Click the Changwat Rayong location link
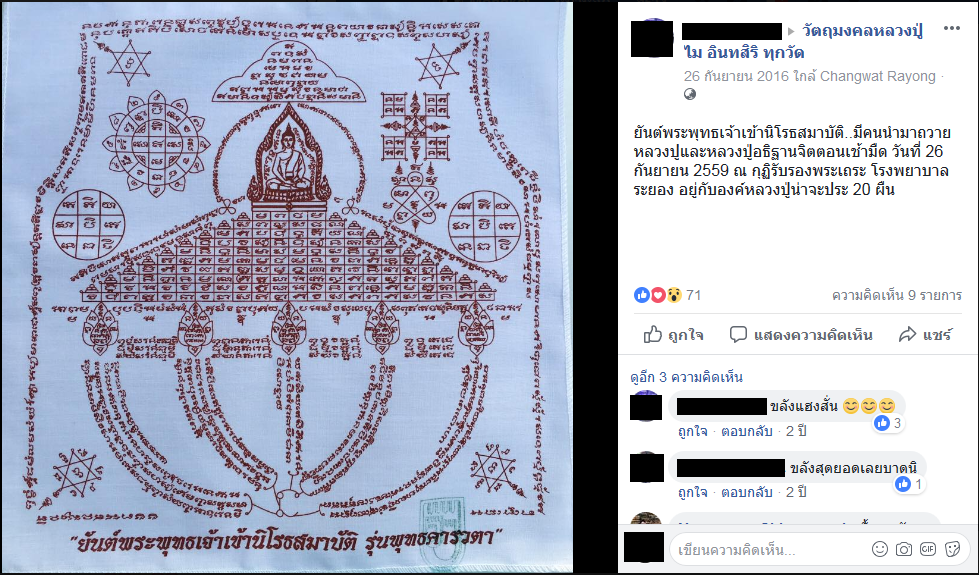 tap(877, 76)
